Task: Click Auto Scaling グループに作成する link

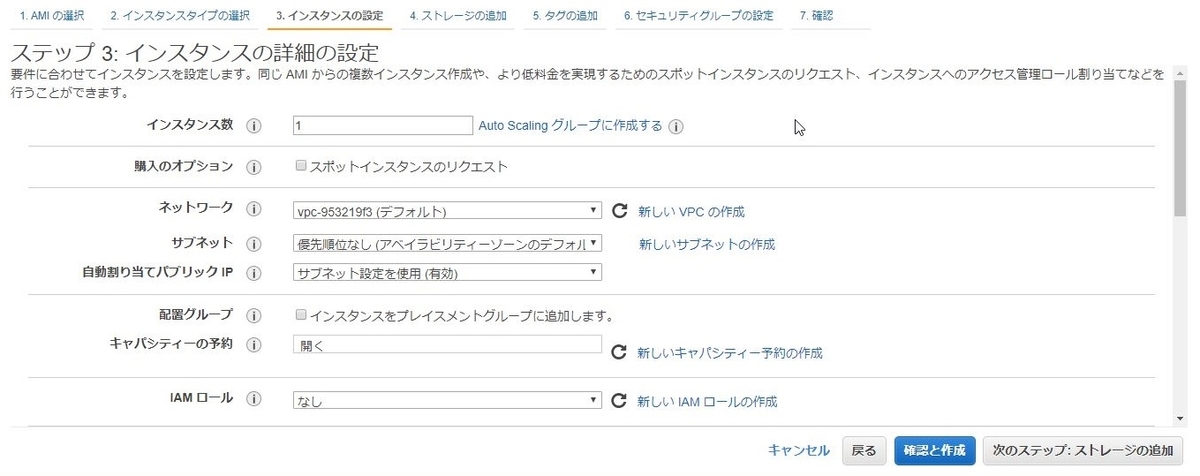Action: tap(570, 126)
